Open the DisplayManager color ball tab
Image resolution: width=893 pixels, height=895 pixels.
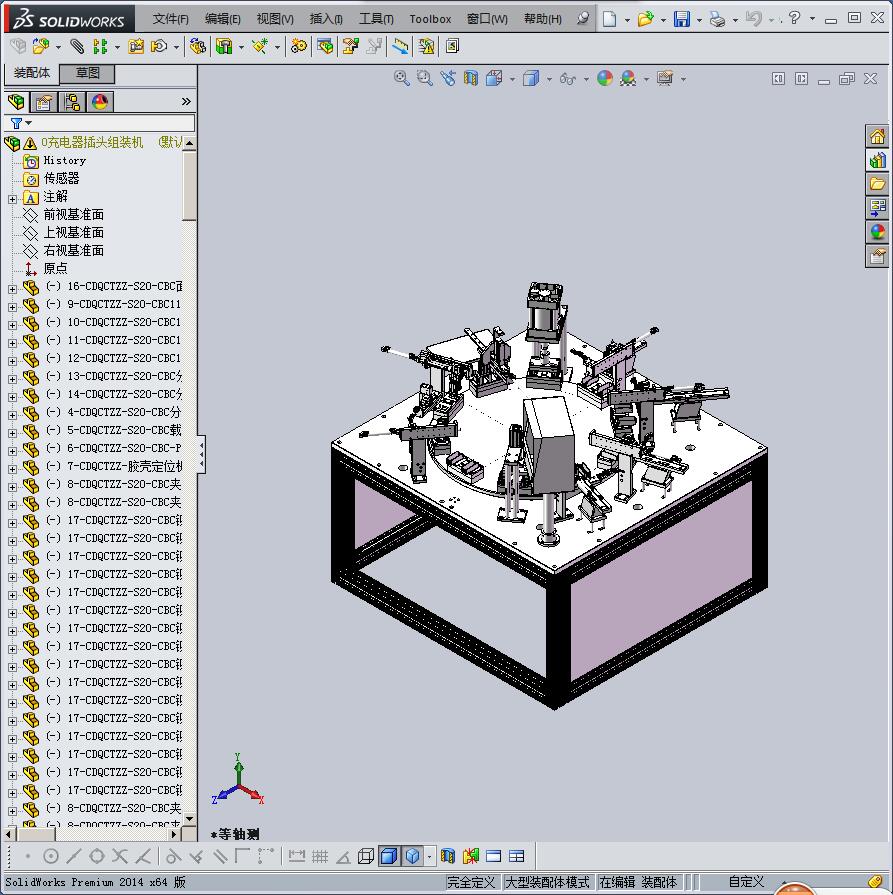point(100,102)
